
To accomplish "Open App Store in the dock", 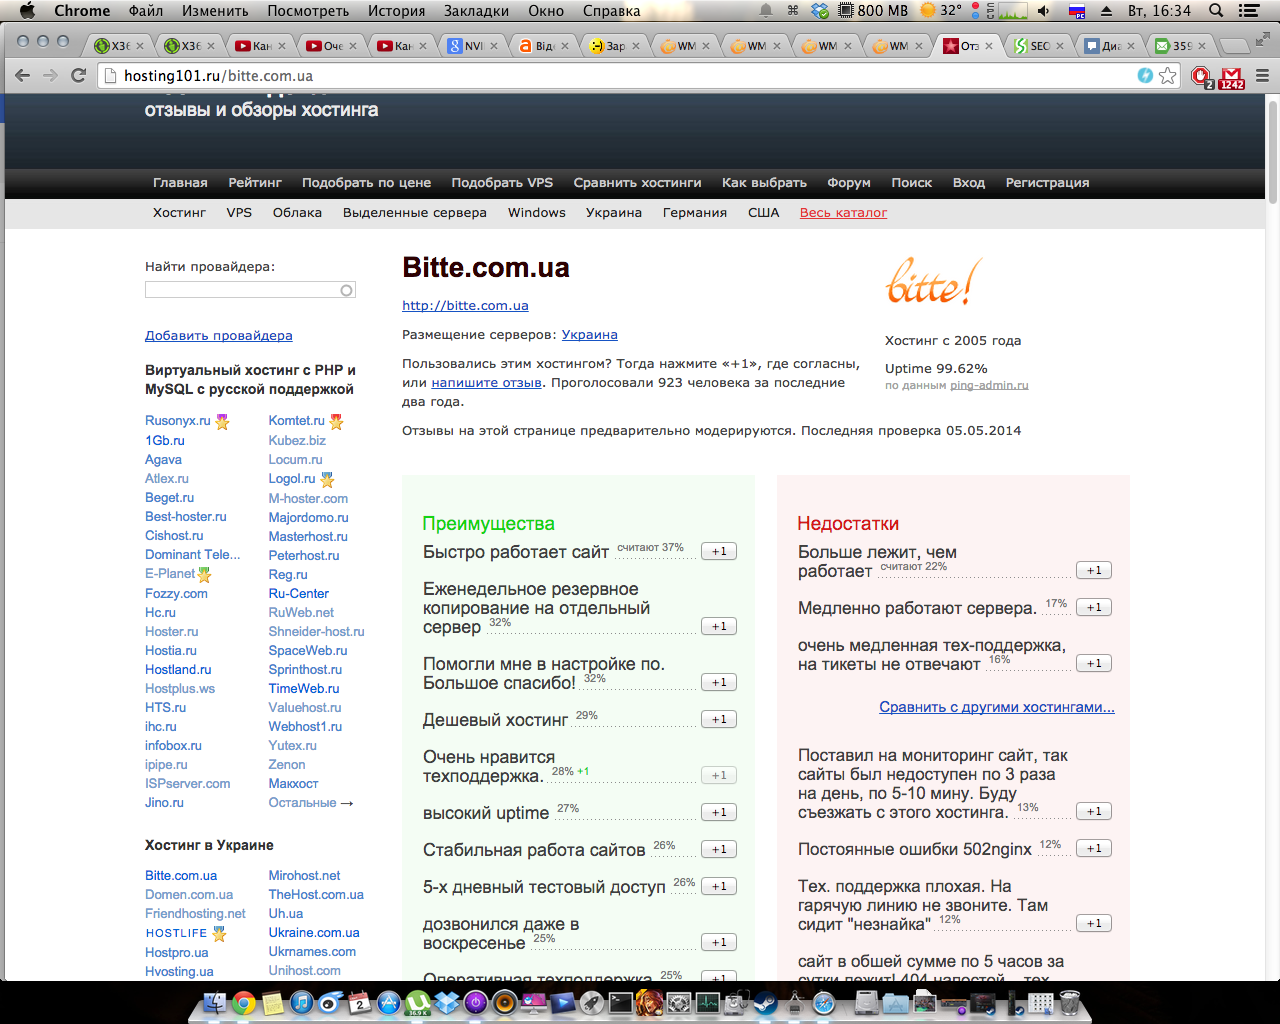I will click(388, 1002).
